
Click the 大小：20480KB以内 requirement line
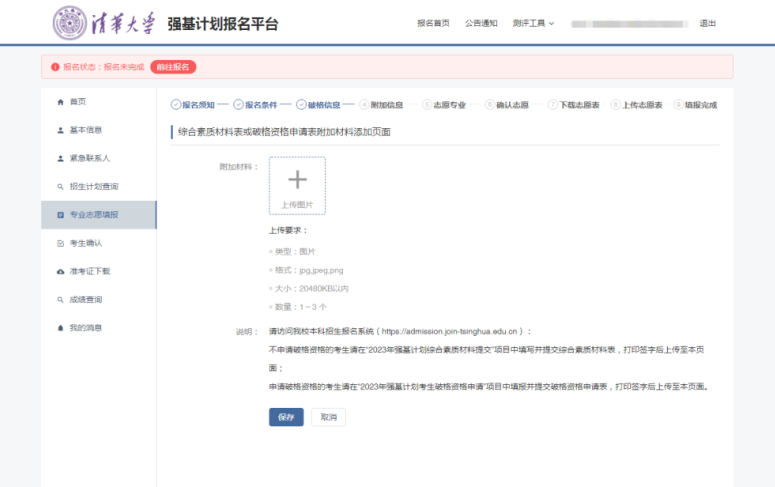[x=311, y=288]
